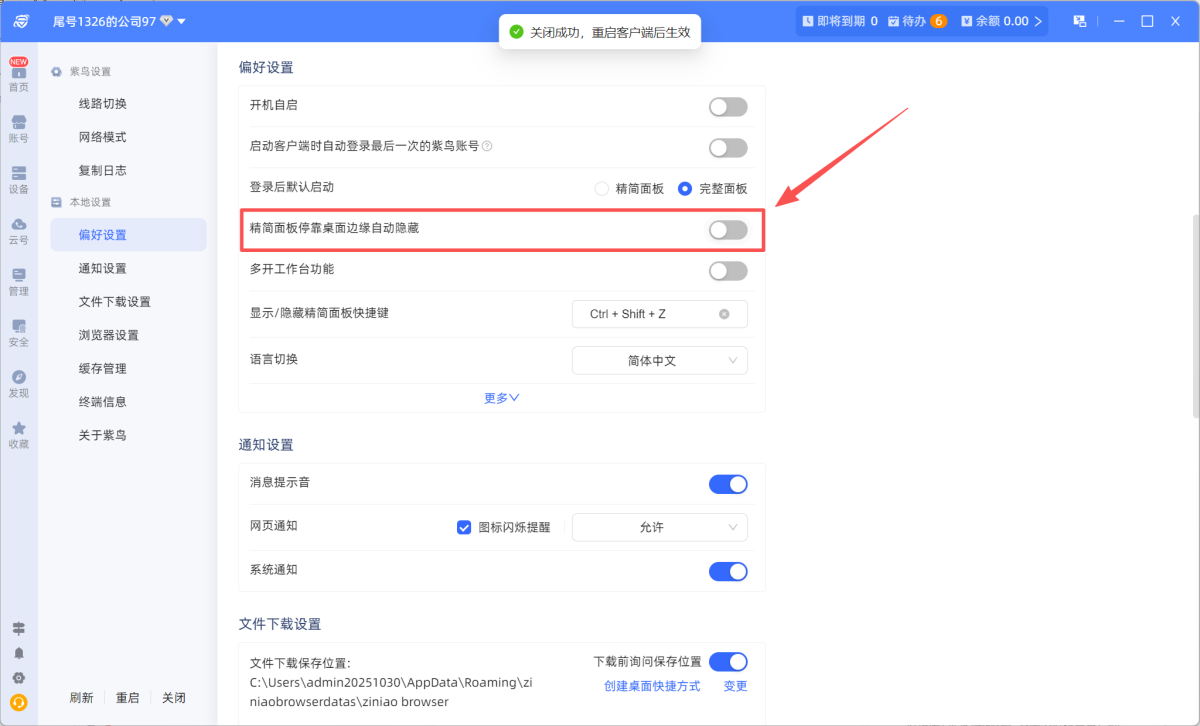The width and height of the screenshot is (1200, 726).
Task: Switch to the compact panel mode icon in title bar
Action: [1080, 21]
